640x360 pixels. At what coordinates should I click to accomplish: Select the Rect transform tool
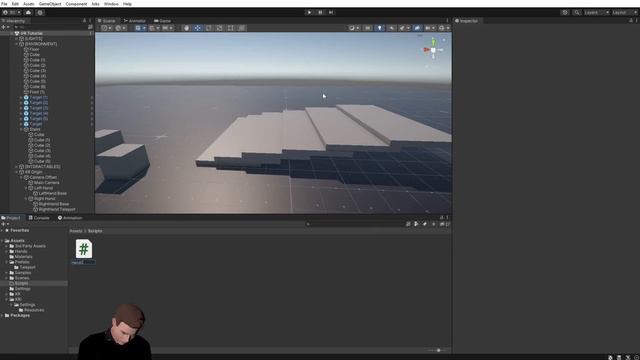(231, 28)
